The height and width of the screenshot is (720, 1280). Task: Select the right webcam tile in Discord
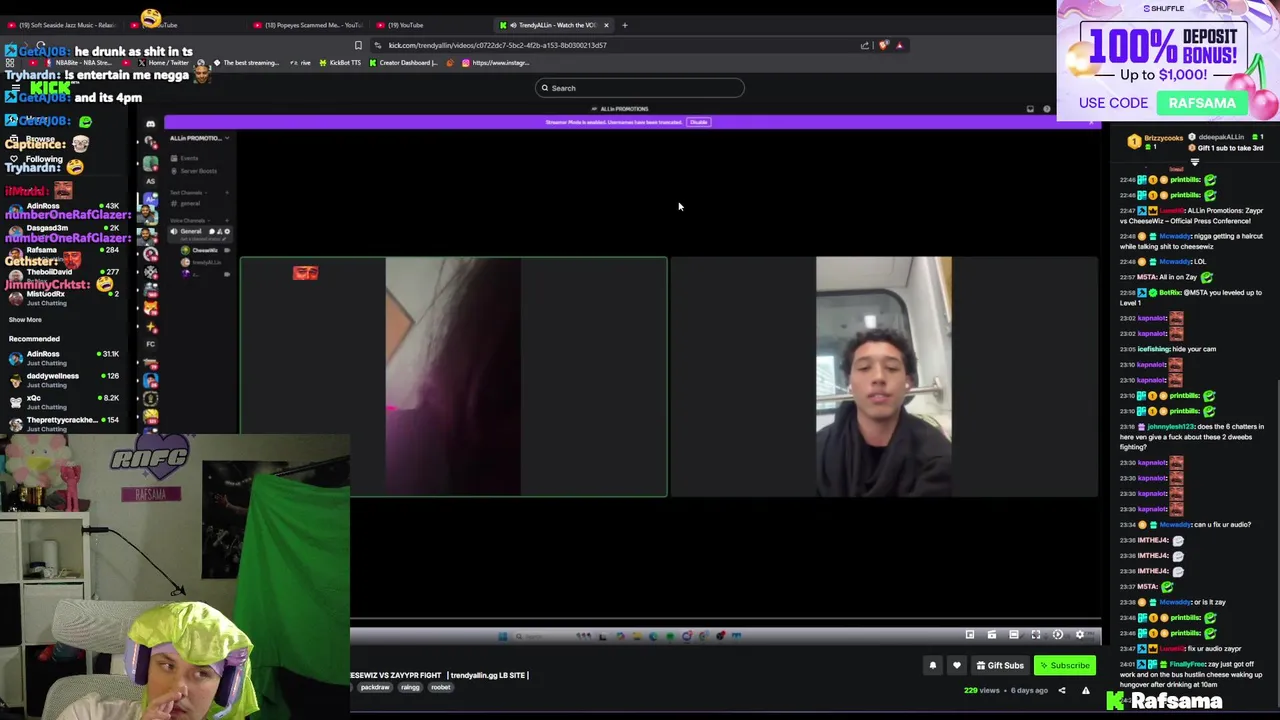click(884, 377)
